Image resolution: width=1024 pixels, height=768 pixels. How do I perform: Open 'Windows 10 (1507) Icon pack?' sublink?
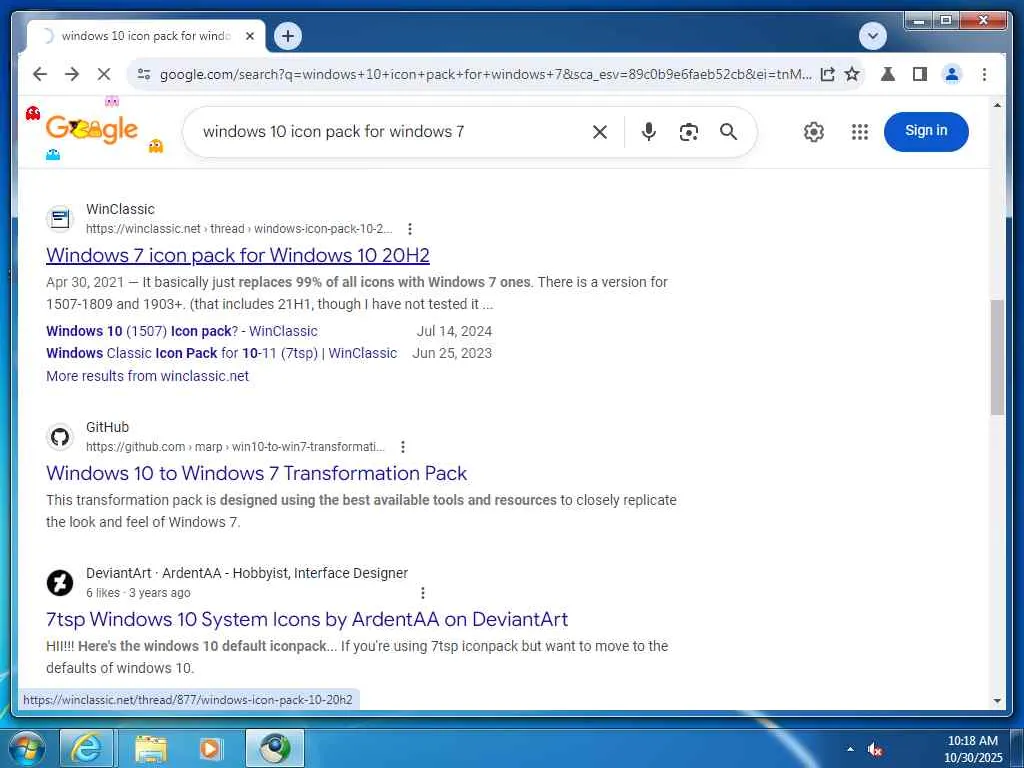coord(182,331)
